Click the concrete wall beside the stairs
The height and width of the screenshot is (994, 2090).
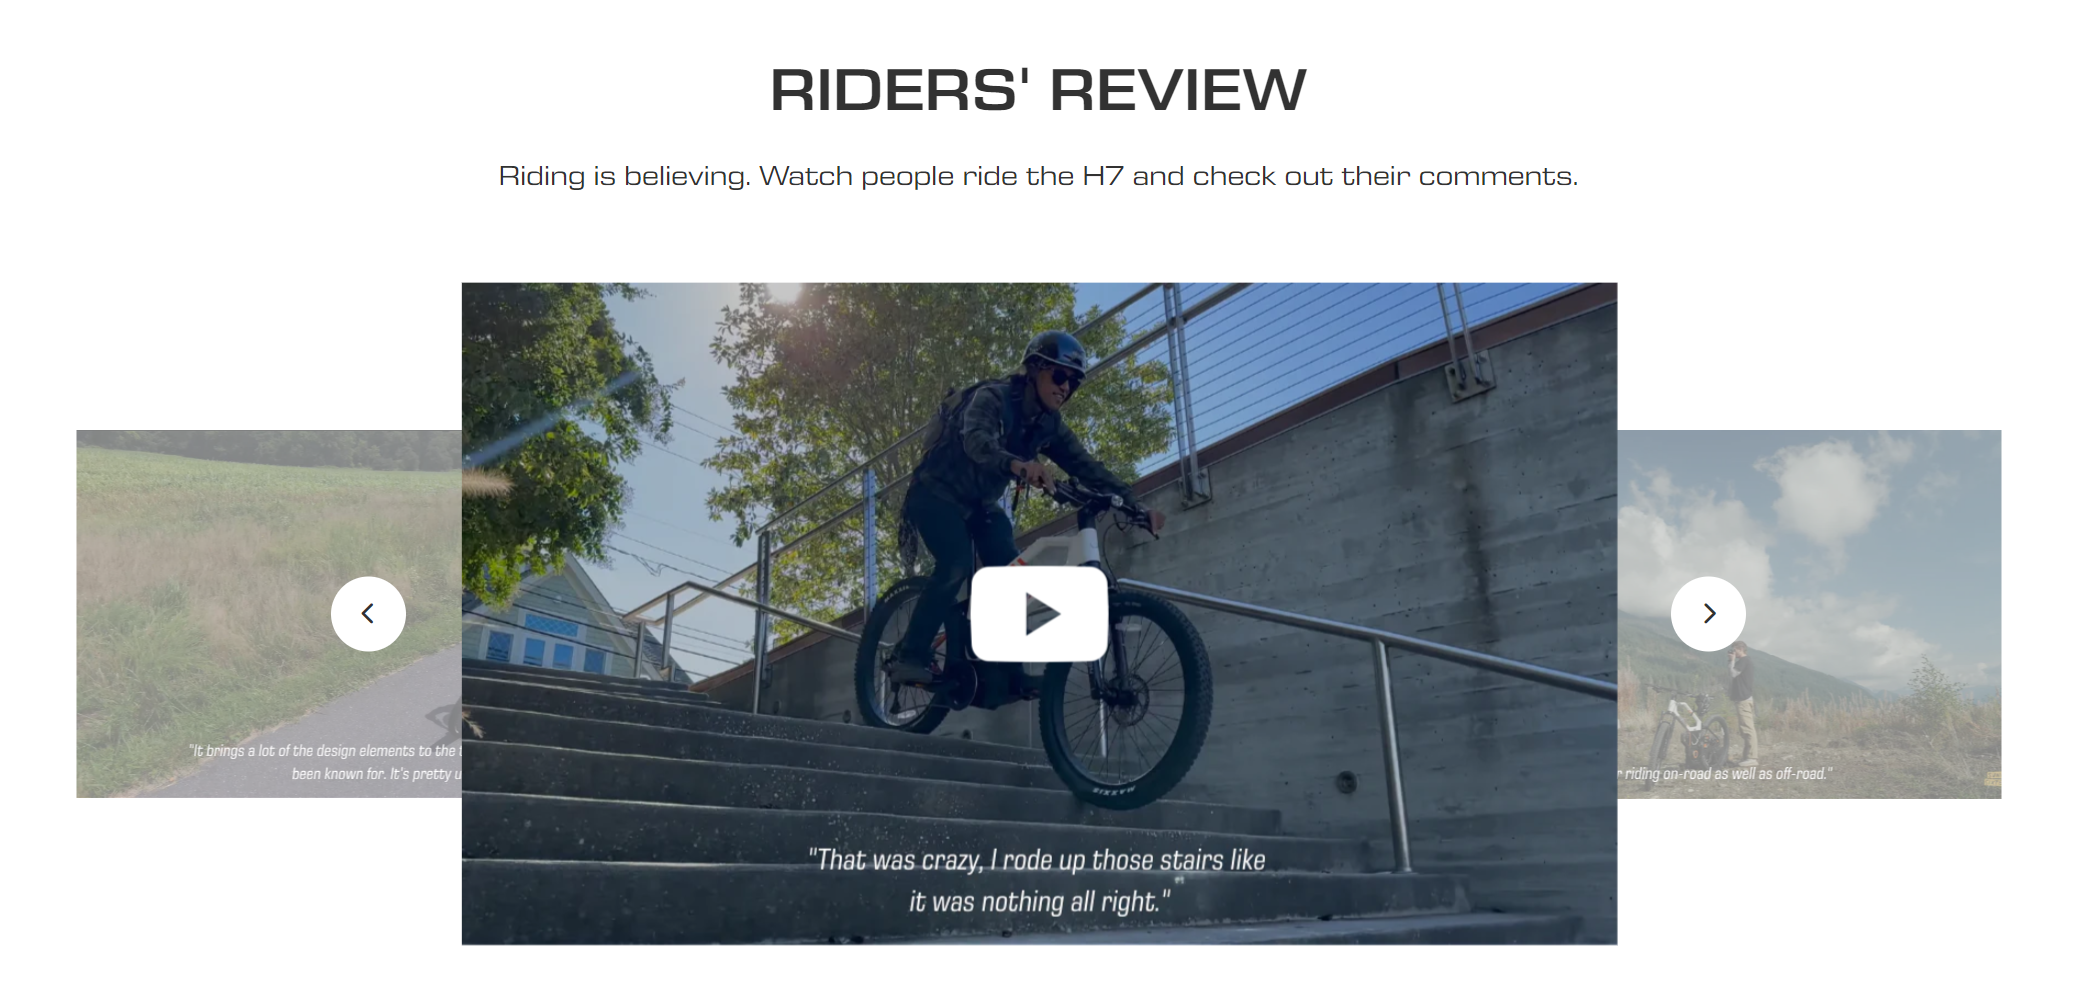point(1400,520)
